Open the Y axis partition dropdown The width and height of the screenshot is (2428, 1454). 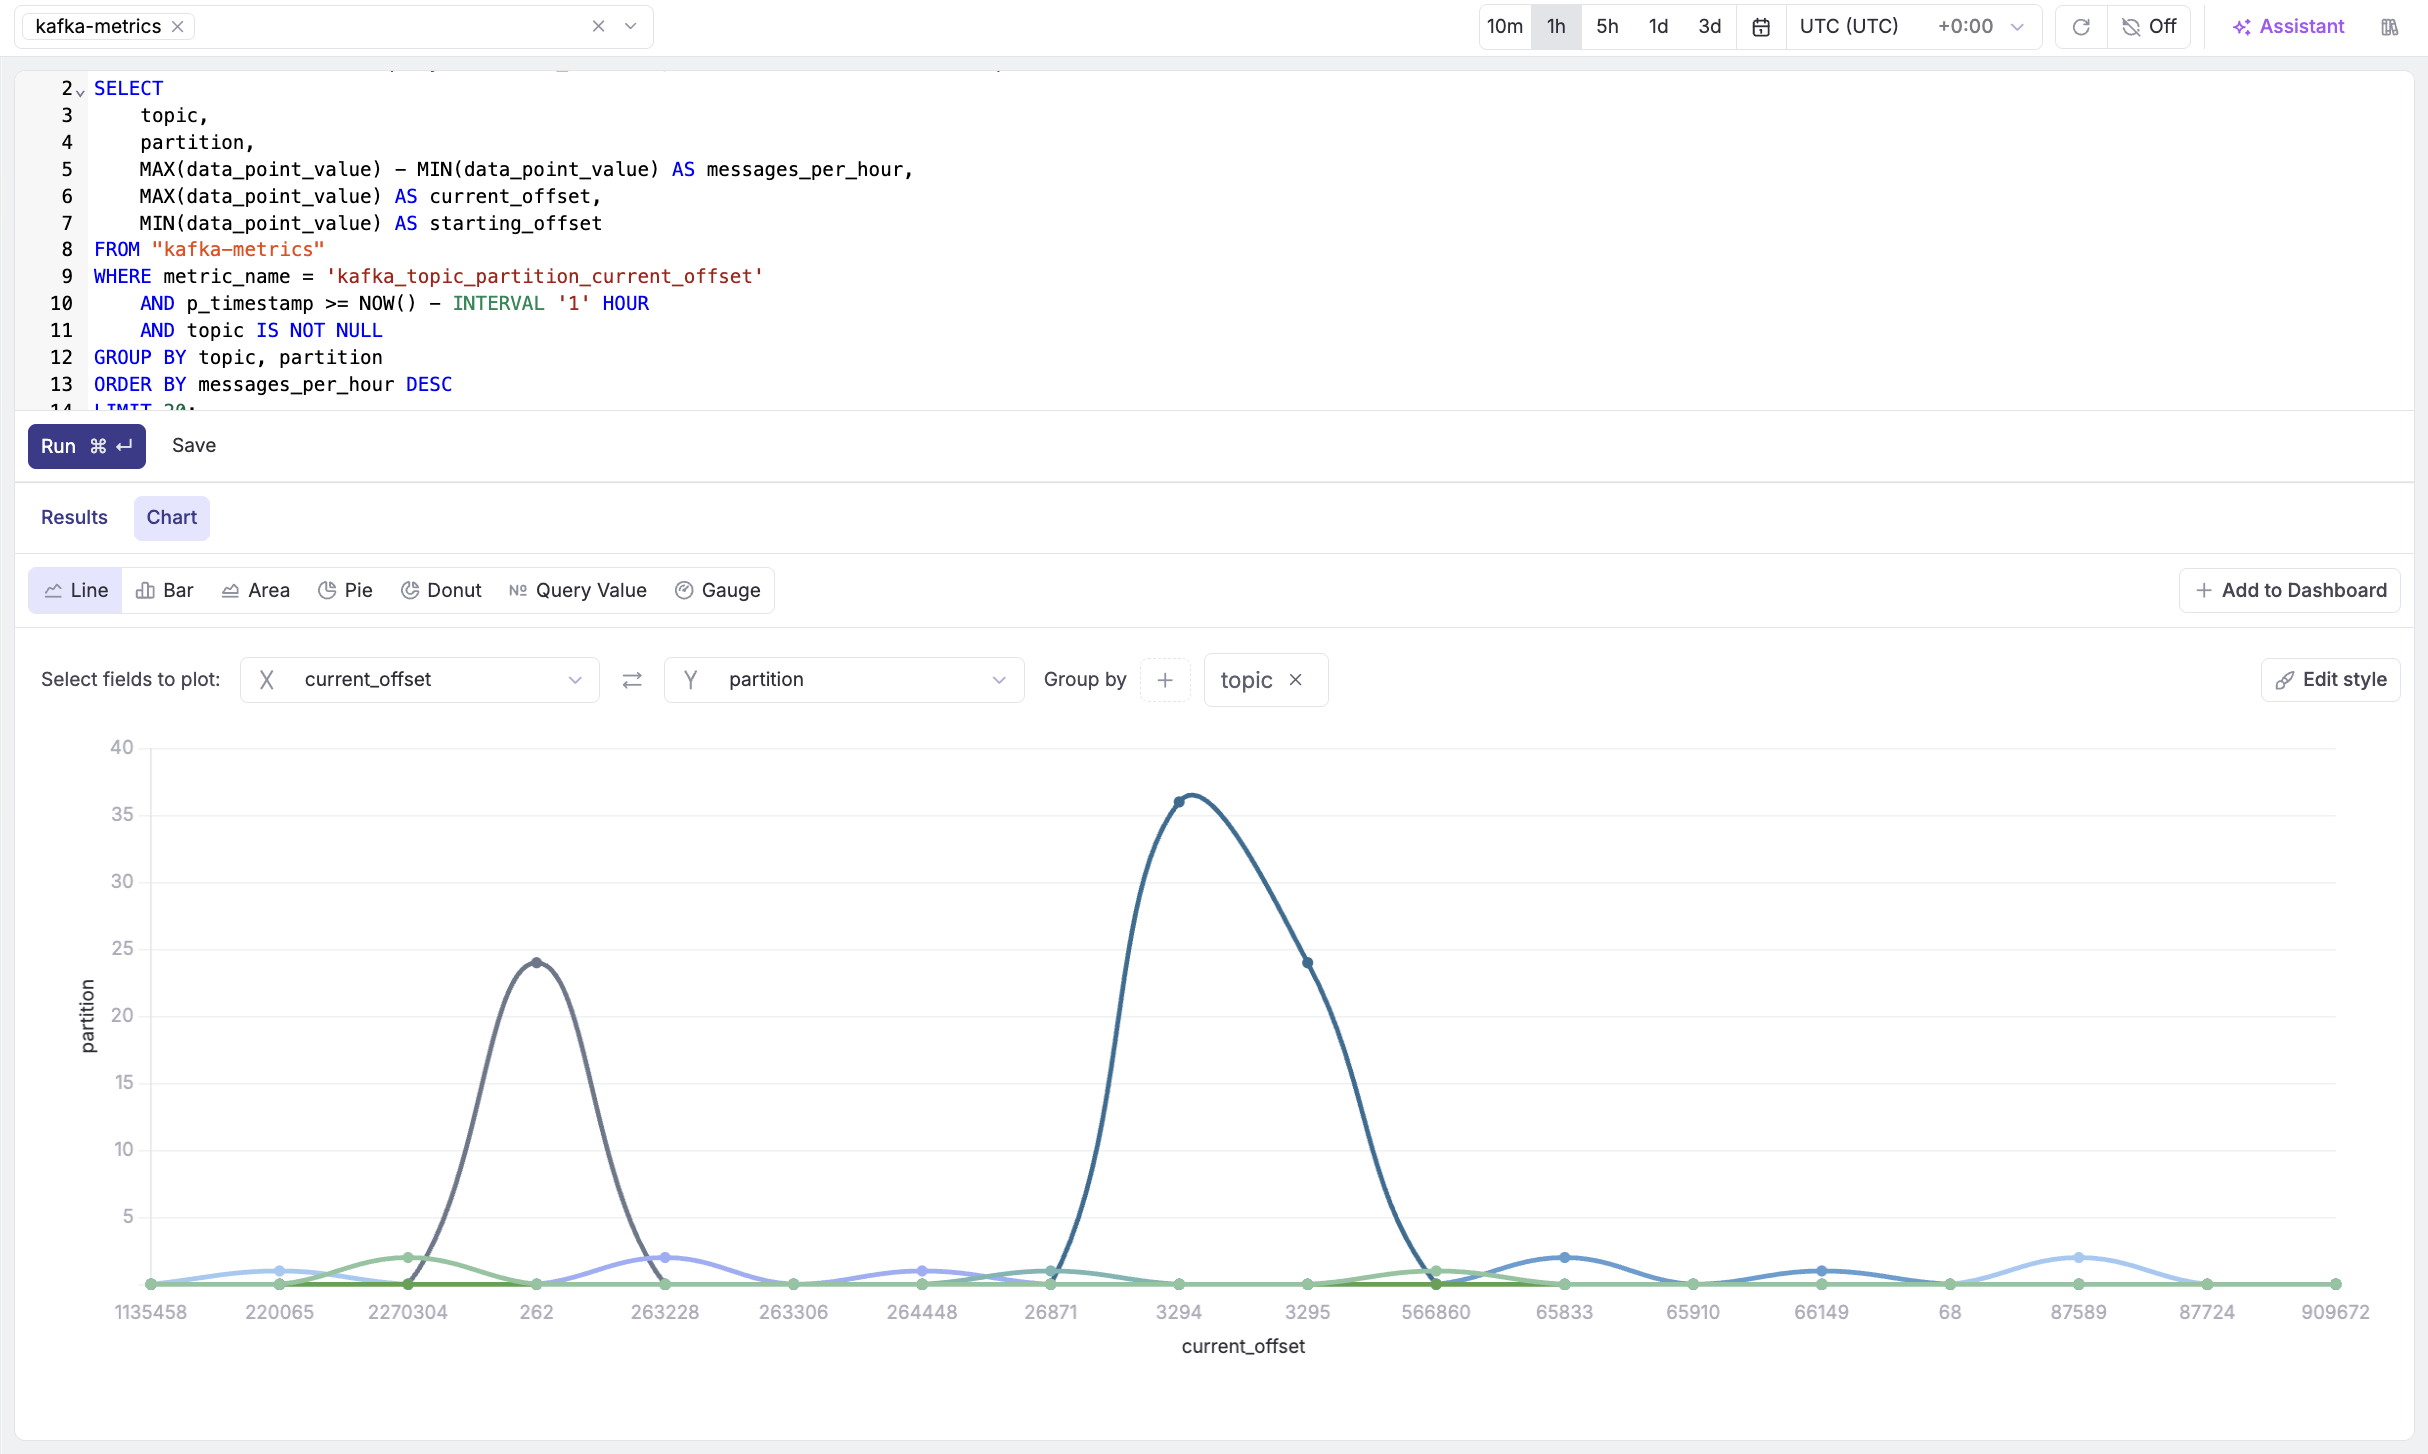point(844,680)
